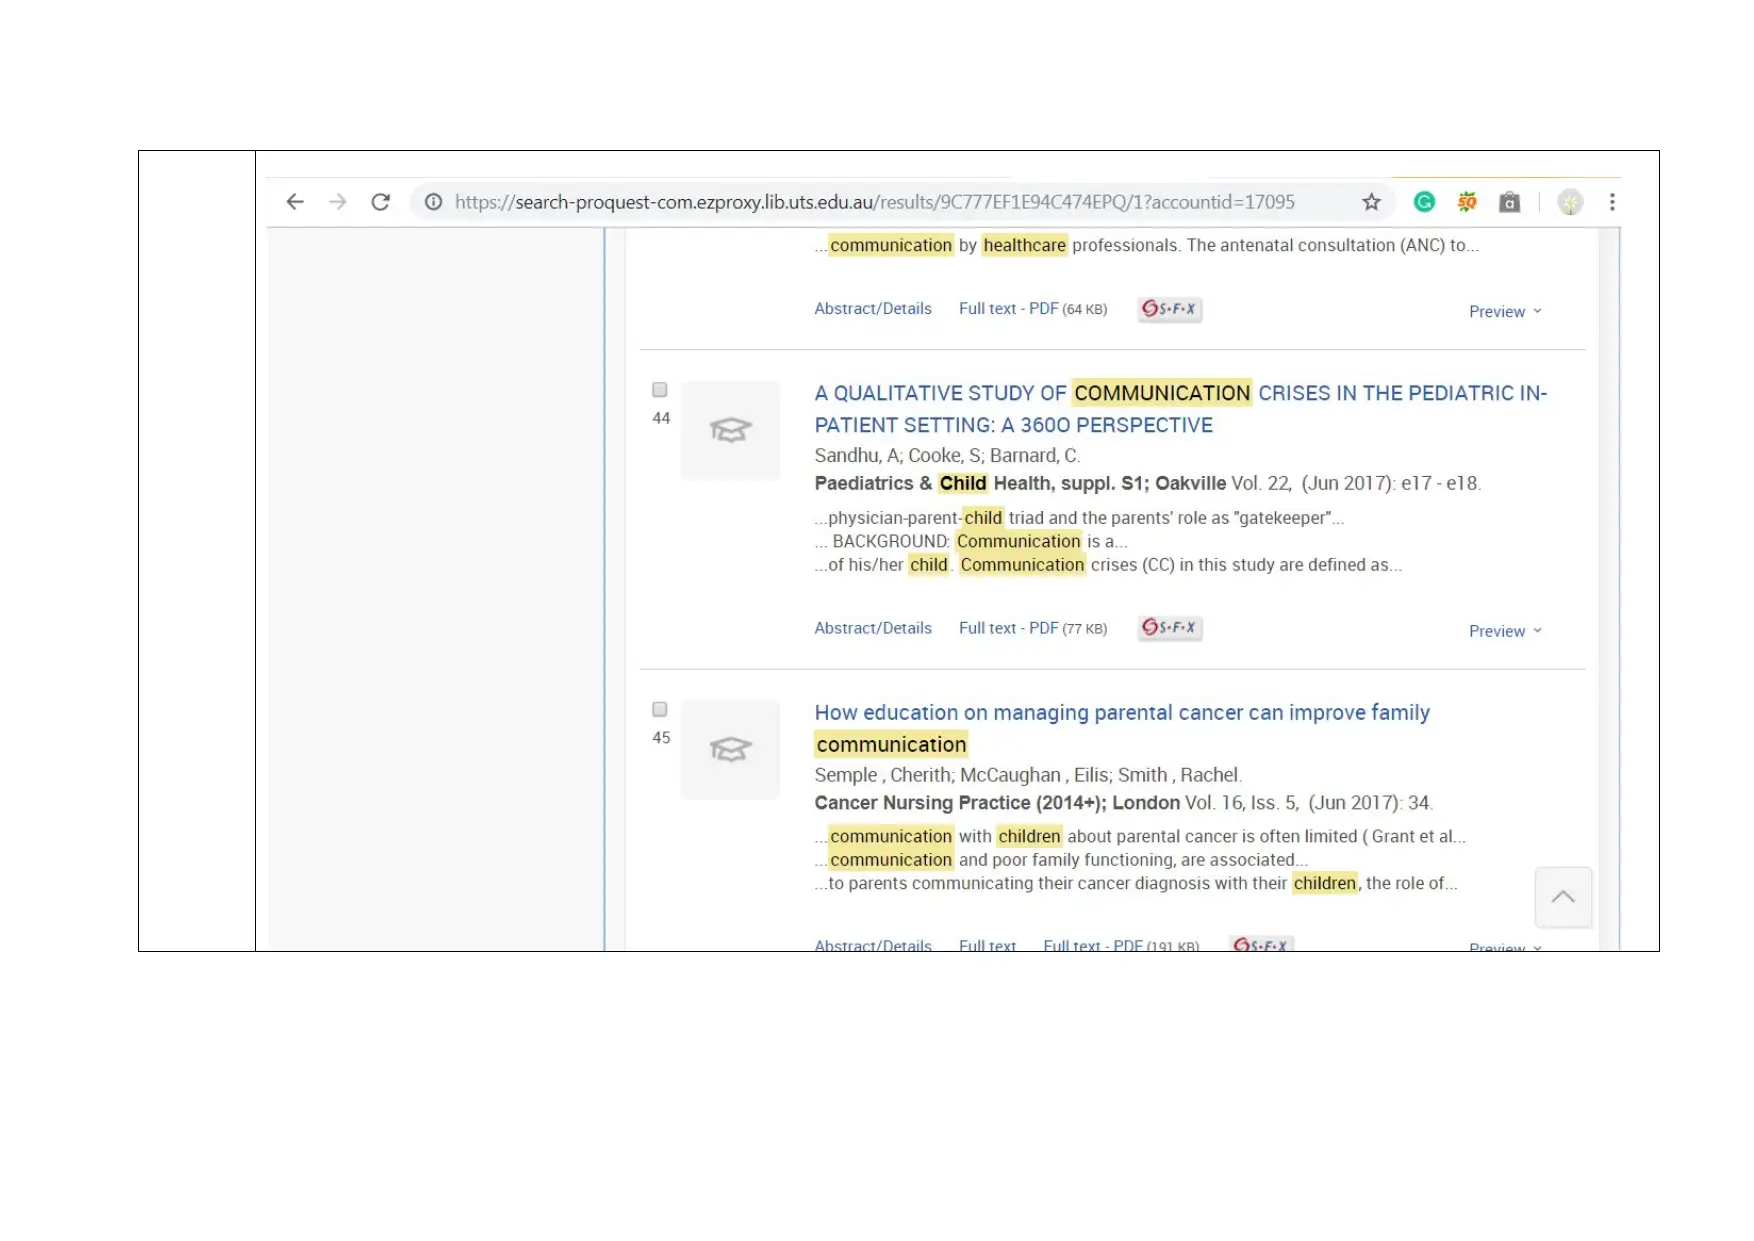Viewport: 1754px width, 1241px height.
Task: Open 'How education on managing parental cancer' title
Action: coord(1121,728)
